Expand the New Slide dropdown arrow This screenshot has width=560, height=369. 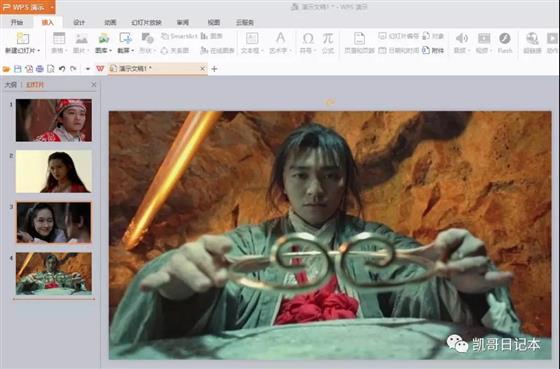[39, 51]
